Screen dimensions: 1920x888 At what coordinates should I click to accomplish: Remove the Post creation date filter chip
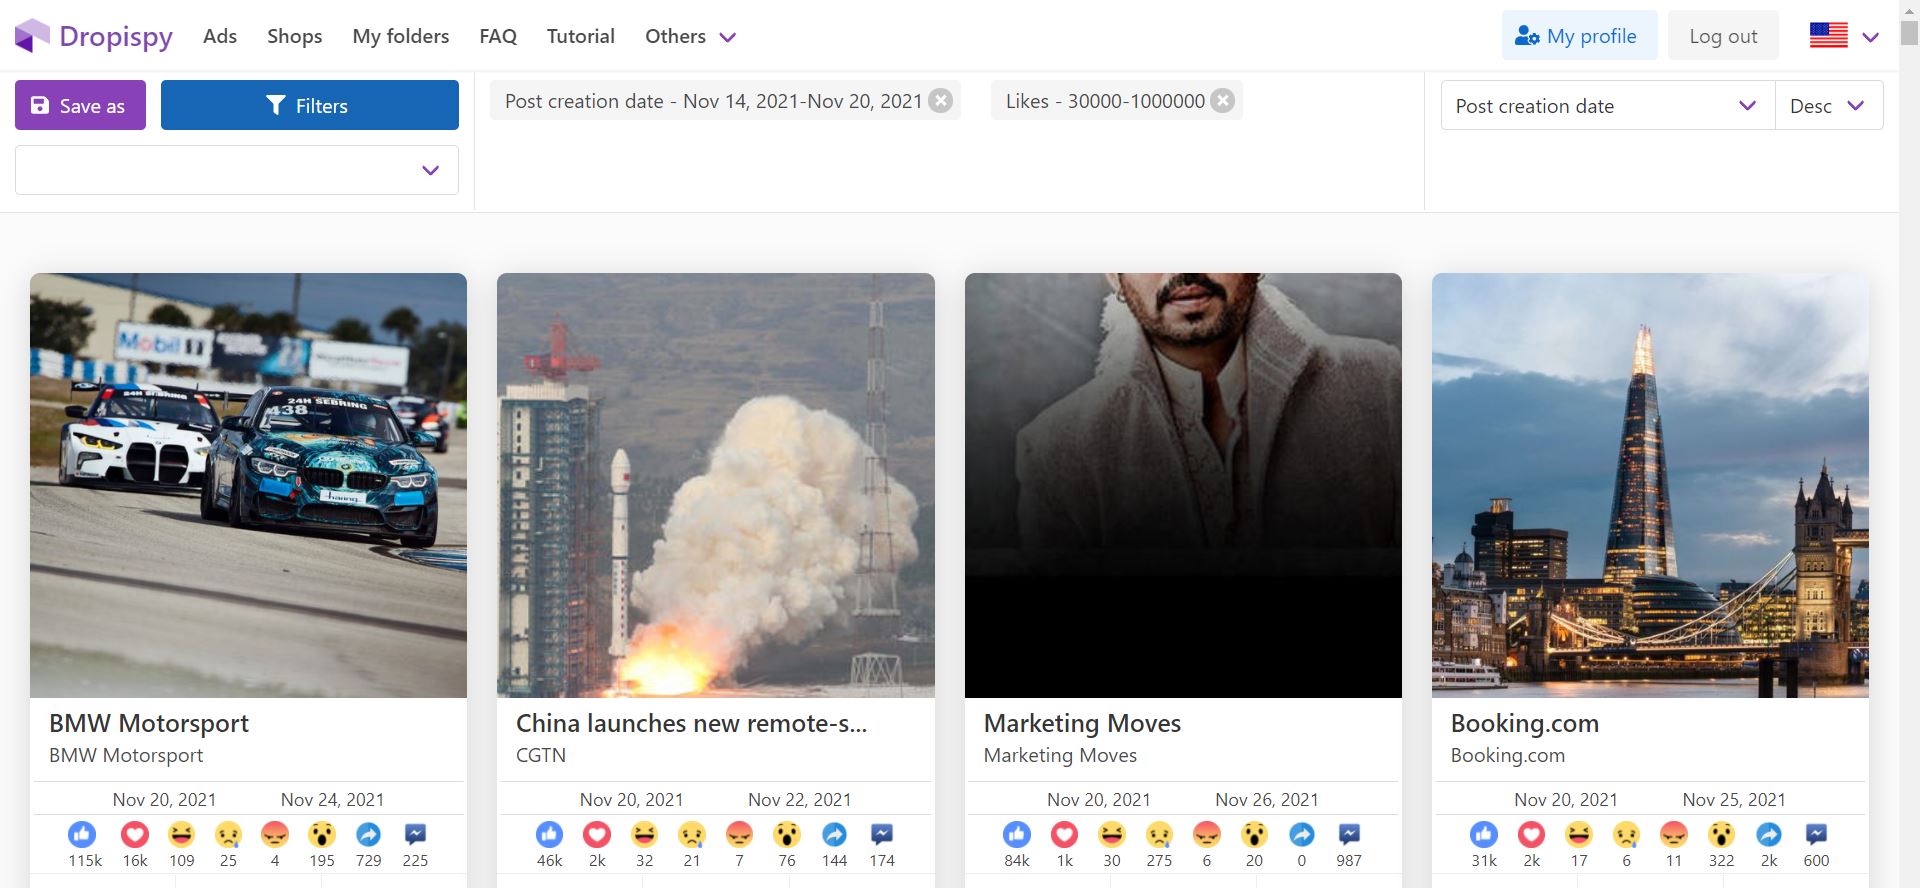pos(940,101)
